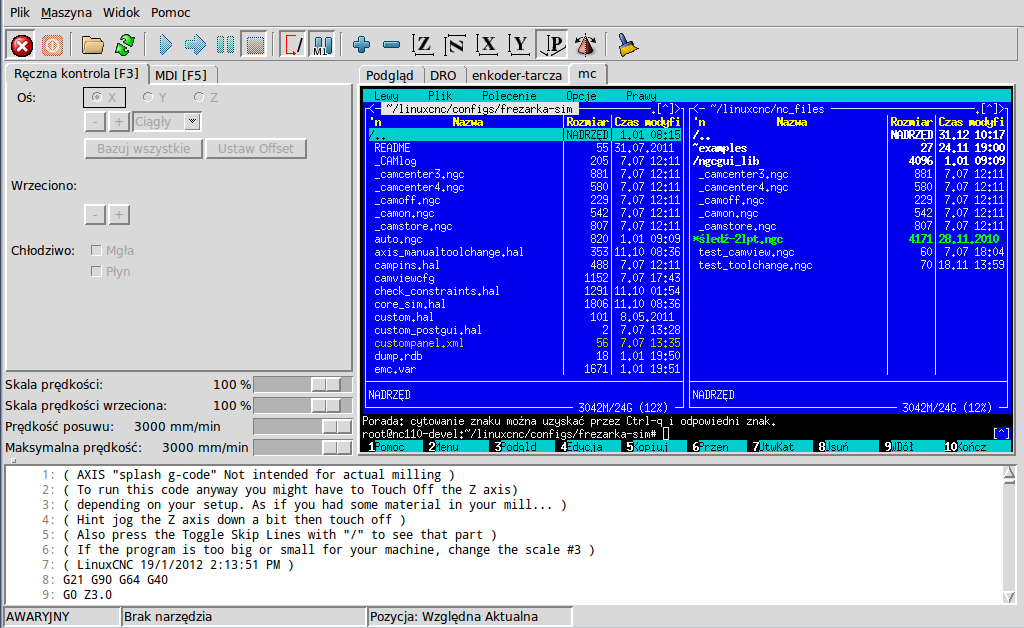Select the Y axis radio button
The height and width of the screenshot is (628, 1024).
(x=154, y=97)
